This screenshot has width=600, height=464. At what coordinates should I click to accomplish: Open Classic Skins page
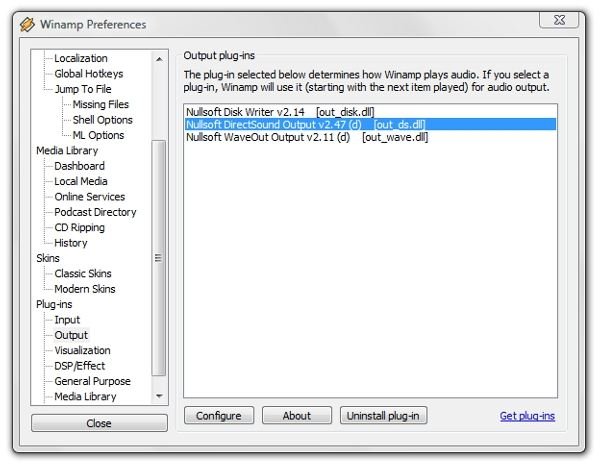83,273
